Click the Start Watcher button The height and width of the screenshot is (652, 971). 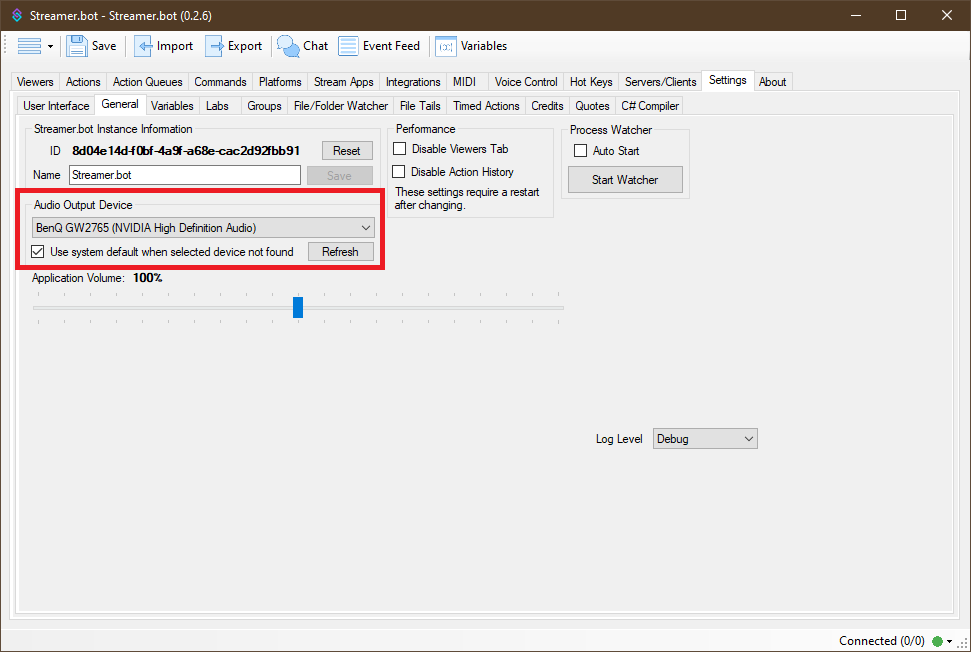point(625,180)
